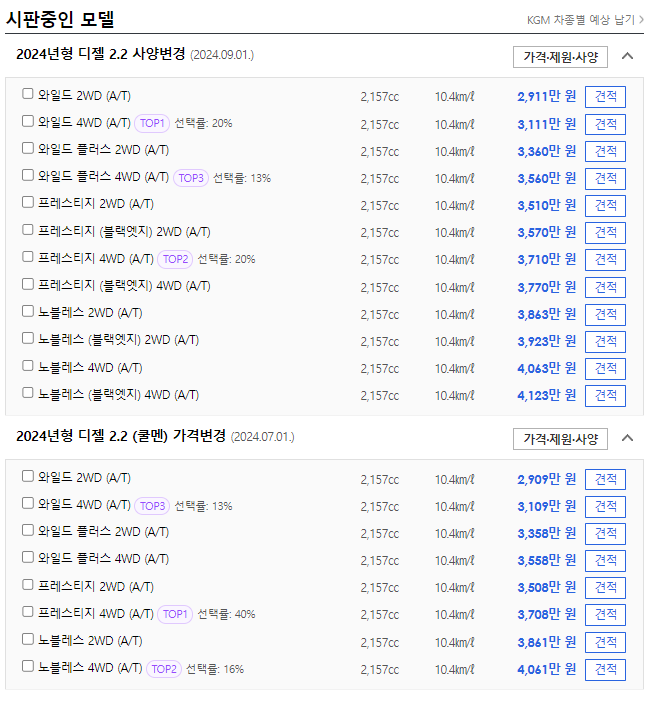Check 노블레스 4WD priced 4,063만 원
The height and width of the screenshot is (703, 654).
coord(28,366)
